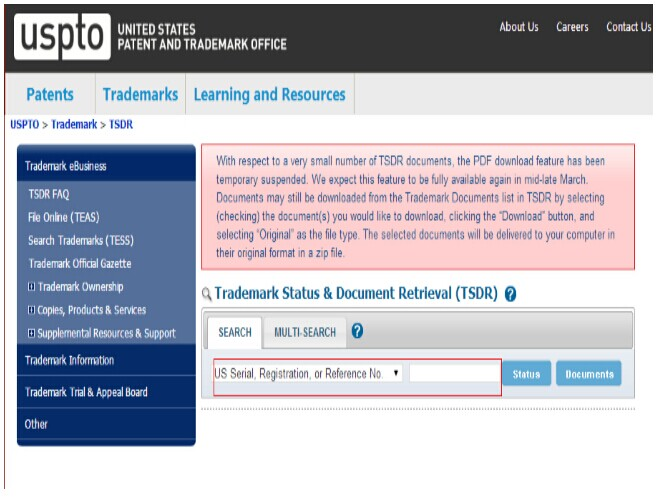Click United States Patent and Trademark Office text

(x=202, y=37)
